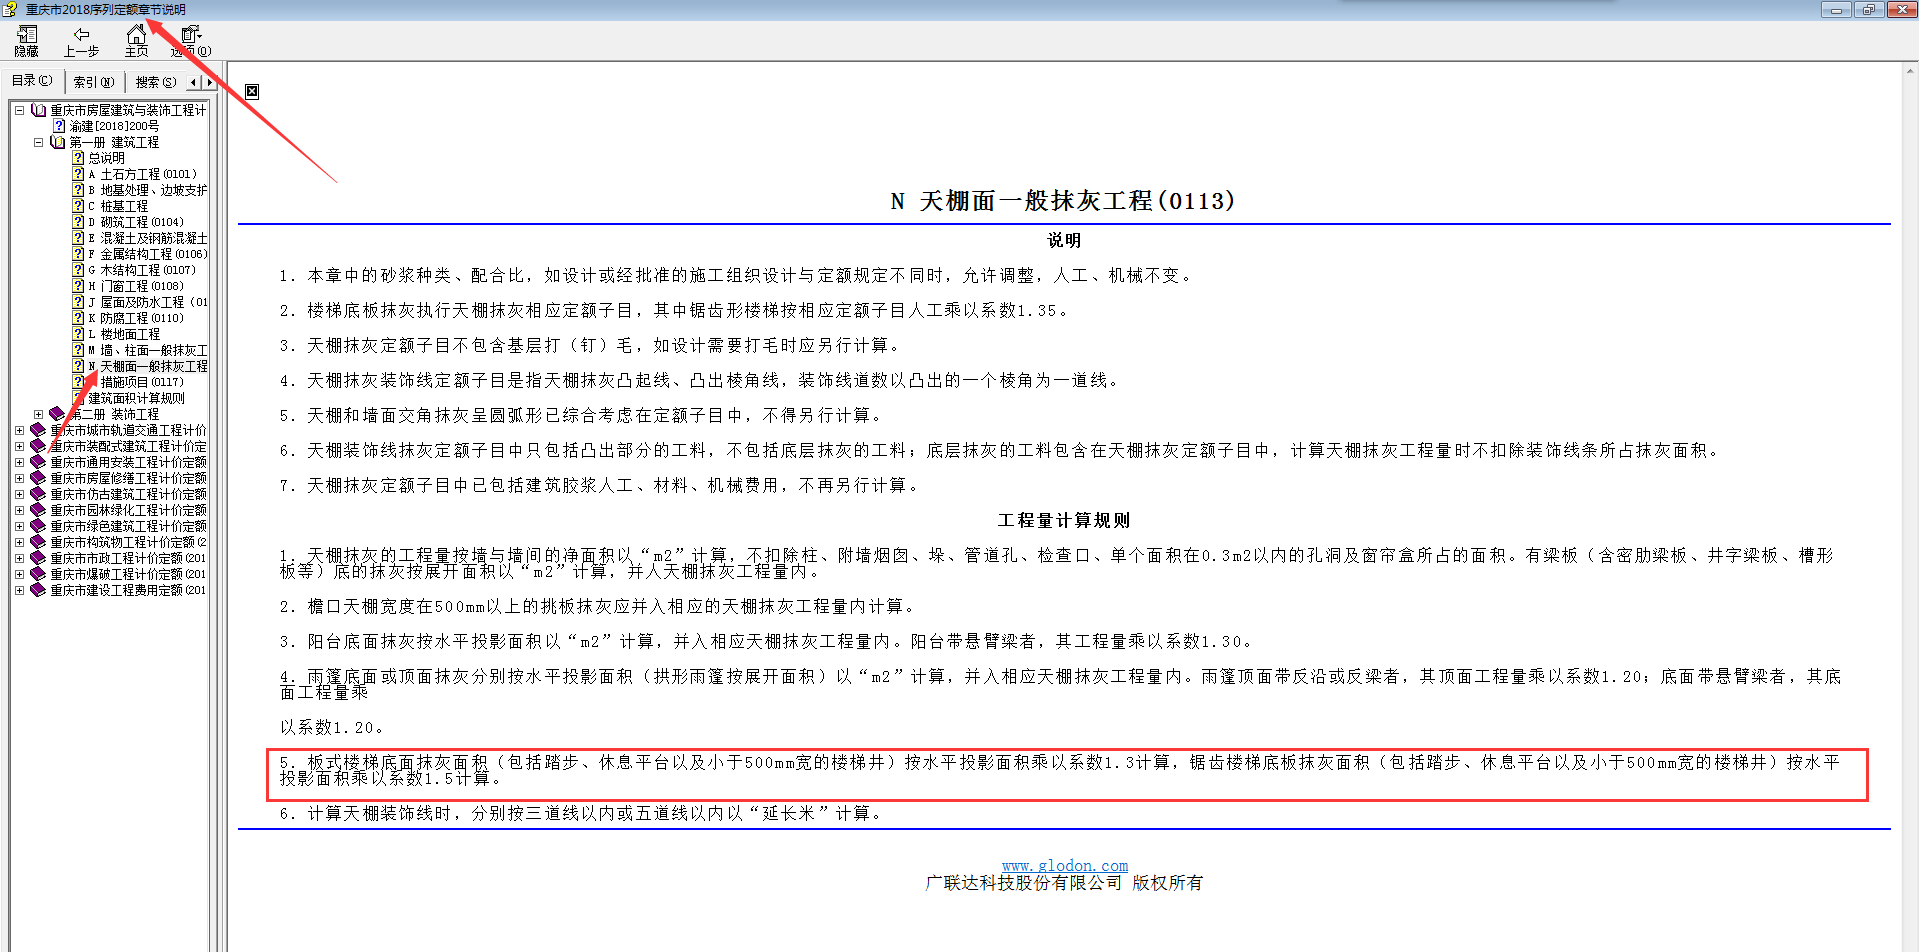Expand the 重庆市建设工程费用定额 node
Image resolution: width=1919 pixels, height=952 pixels.
click(x=19, y=590)
